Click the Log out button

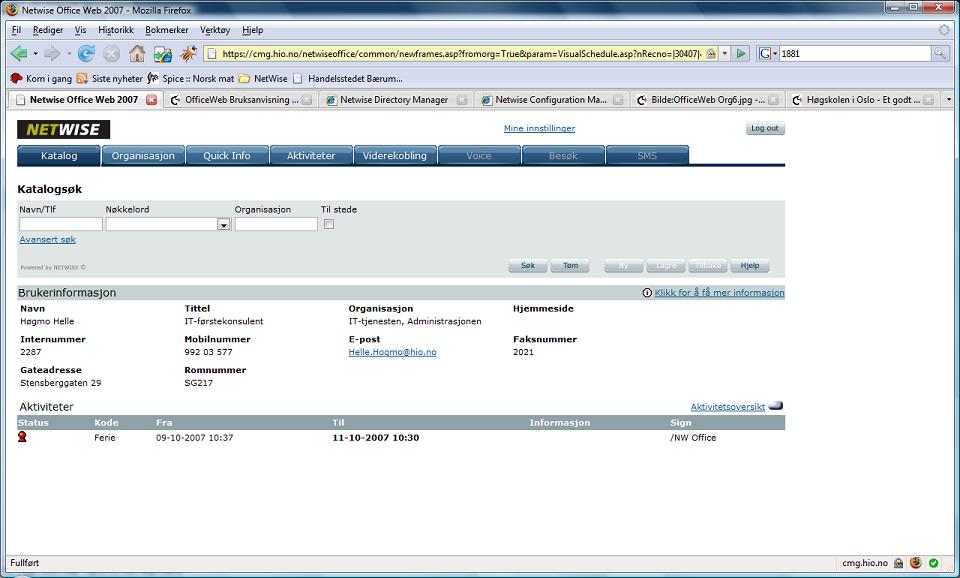[x=765, y=129]
